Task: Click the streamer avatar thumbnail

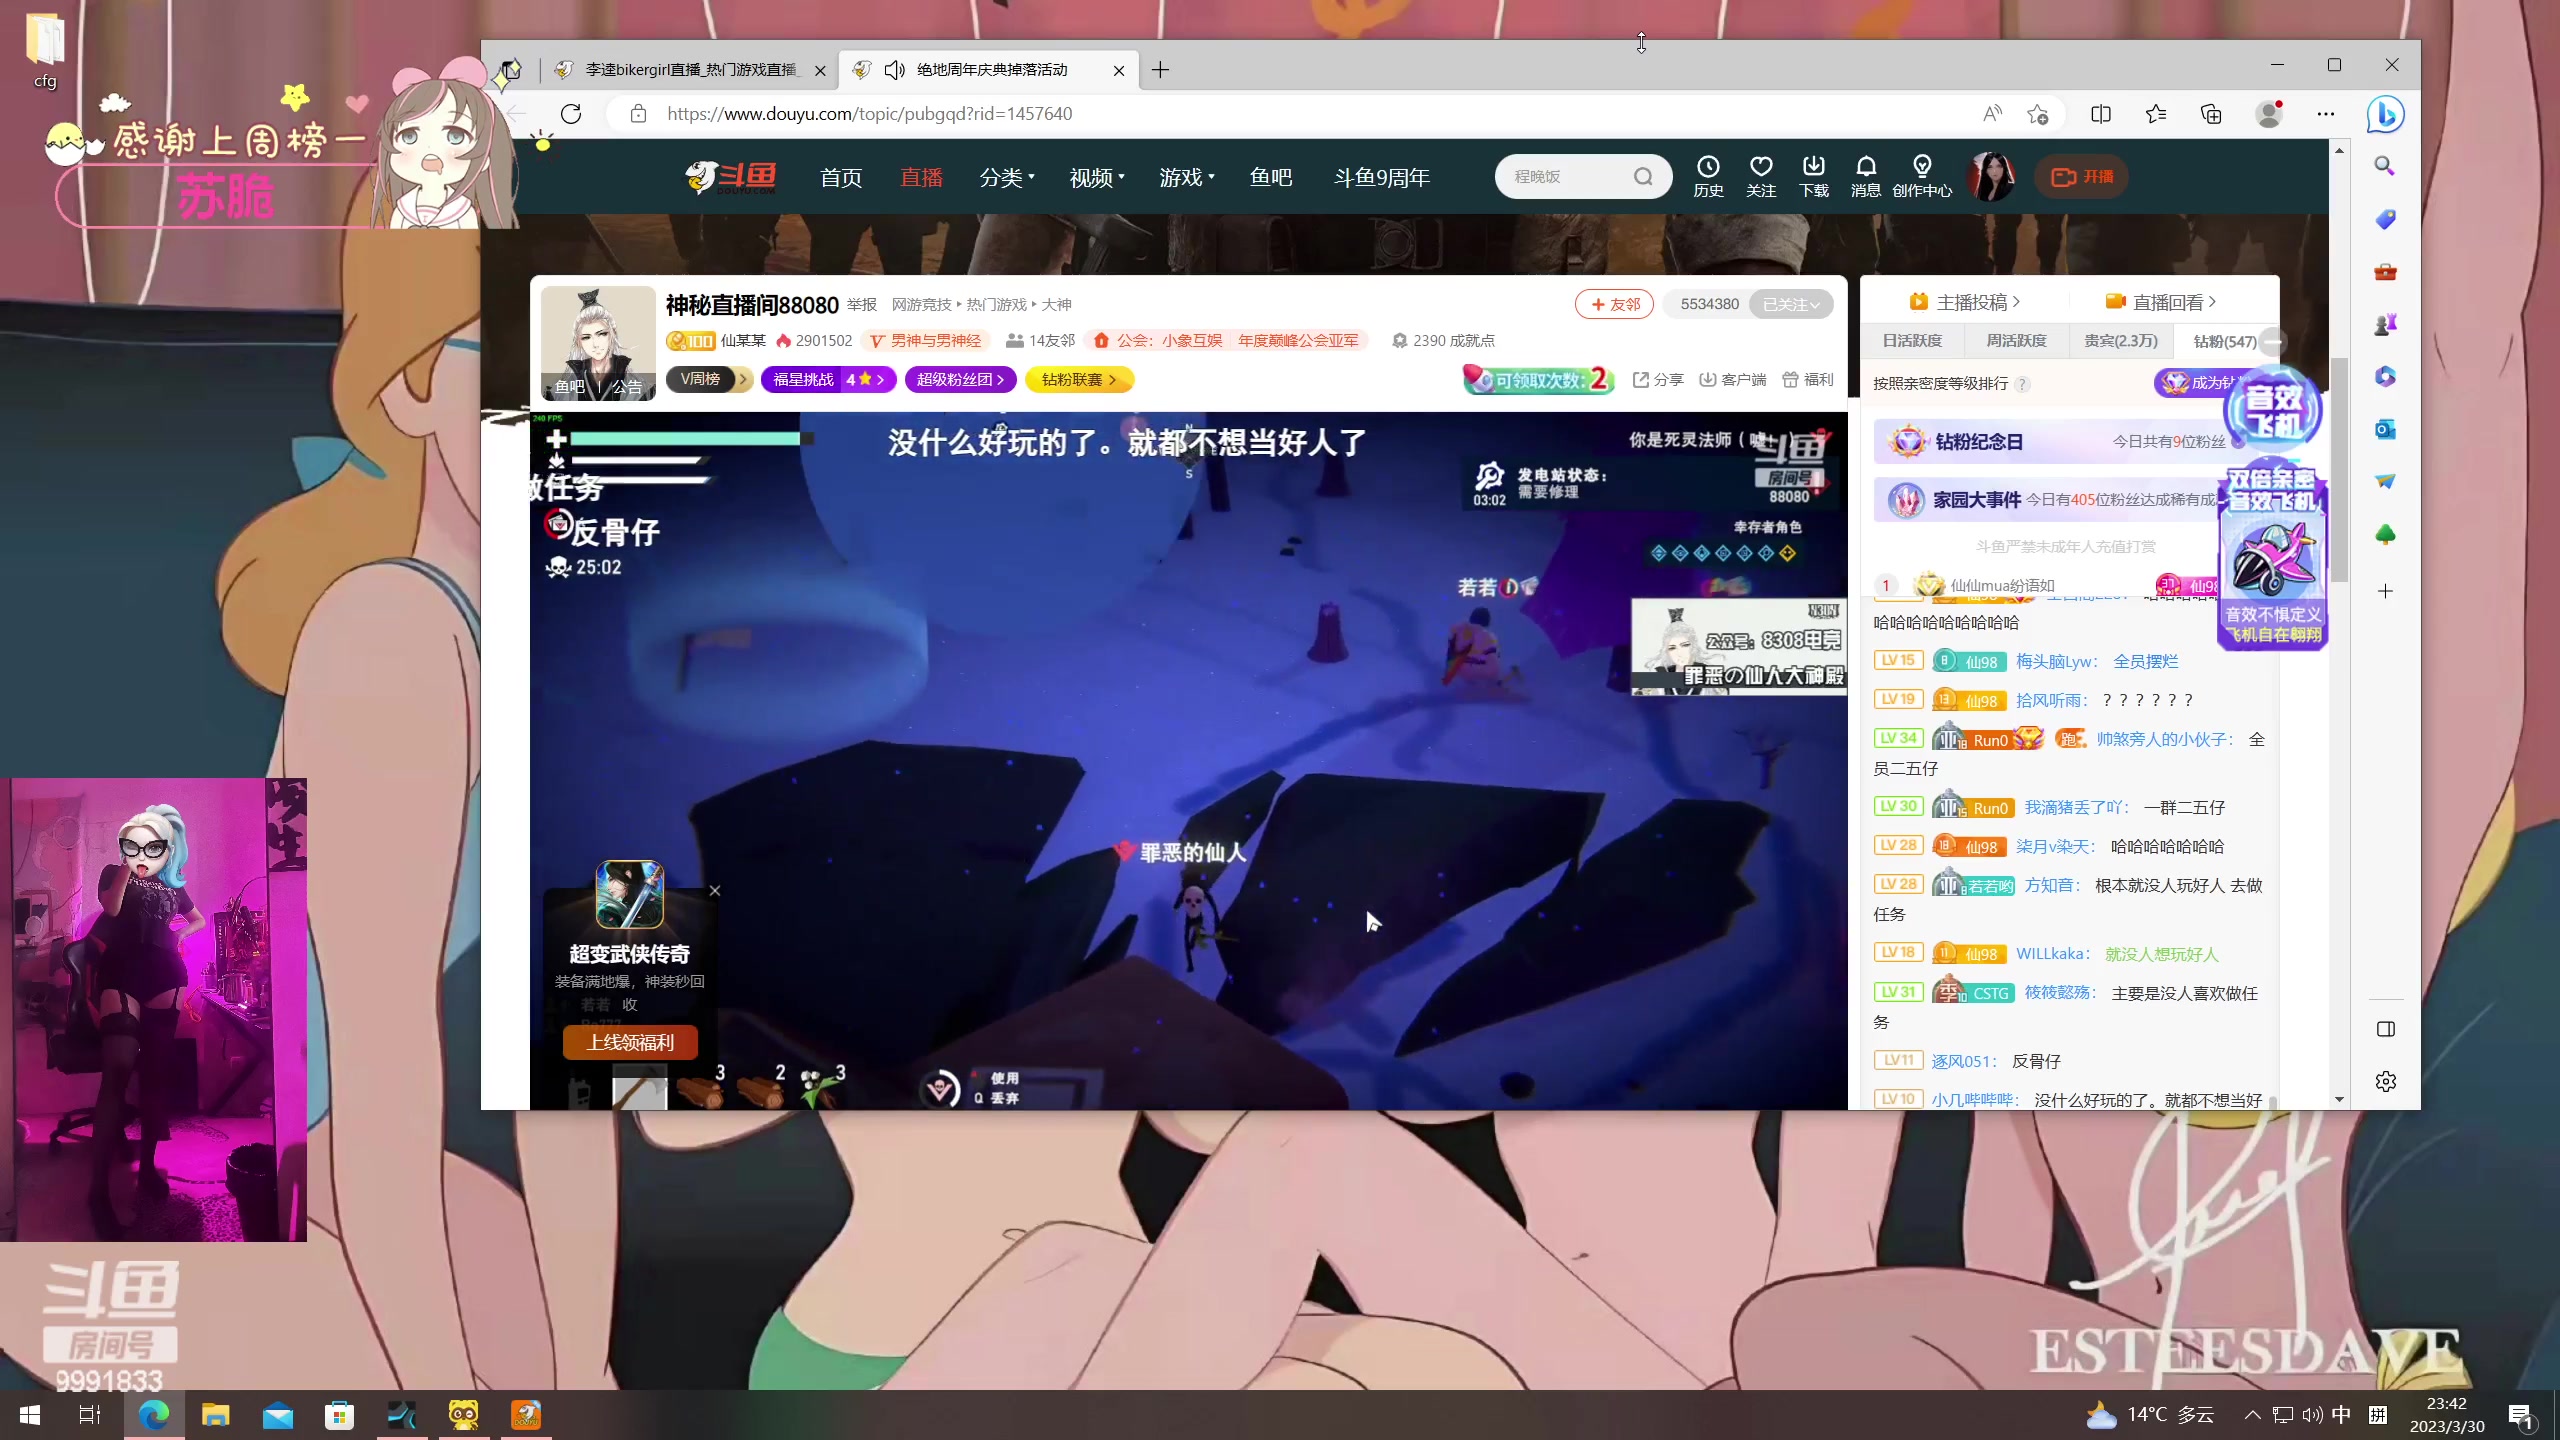Action: 597,343
